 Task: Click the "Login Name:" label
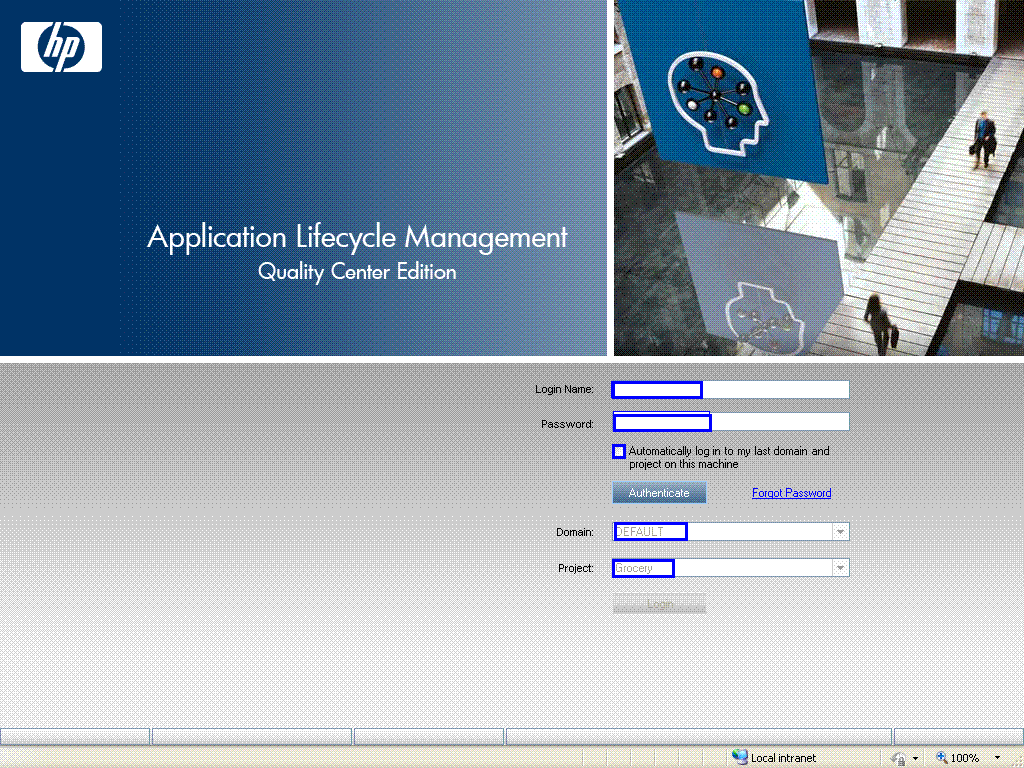point(564,389)
